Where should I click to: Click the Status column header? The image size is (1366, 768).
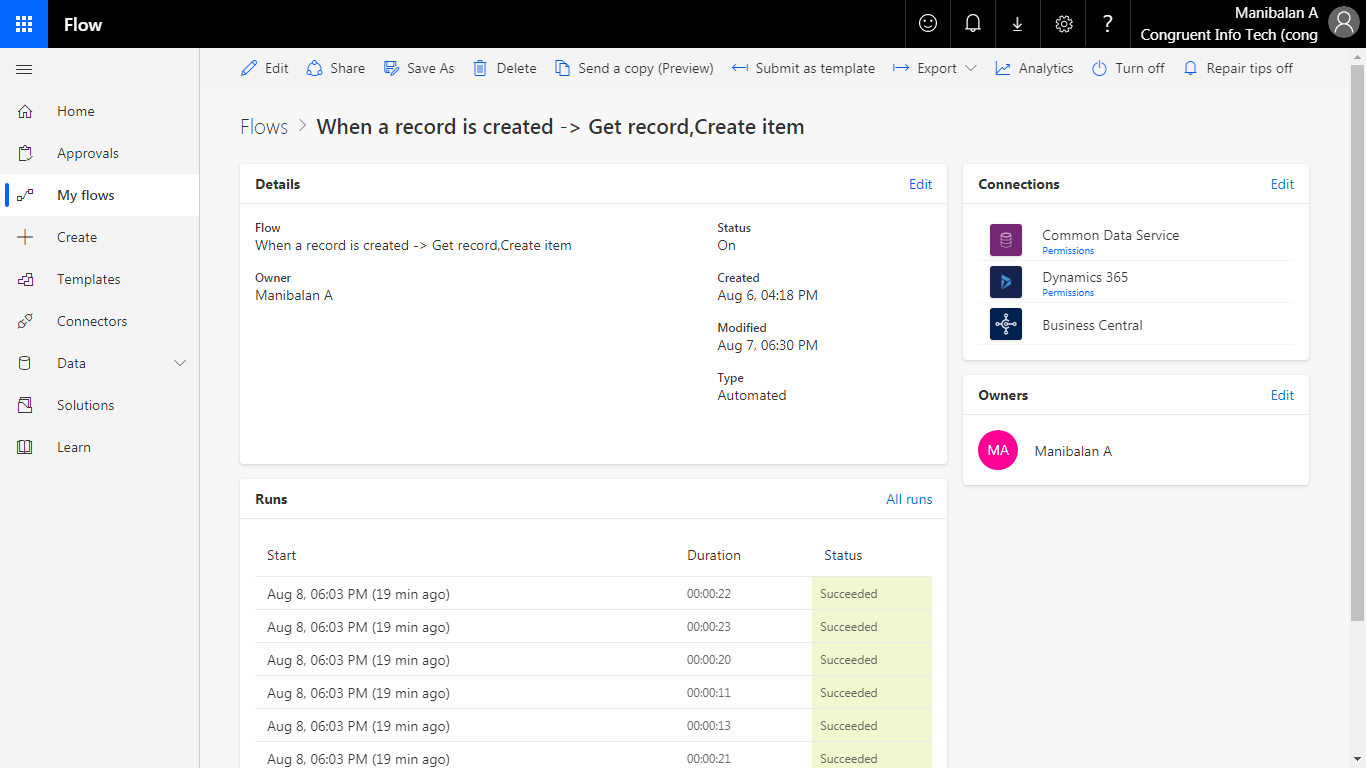(843, 555)
